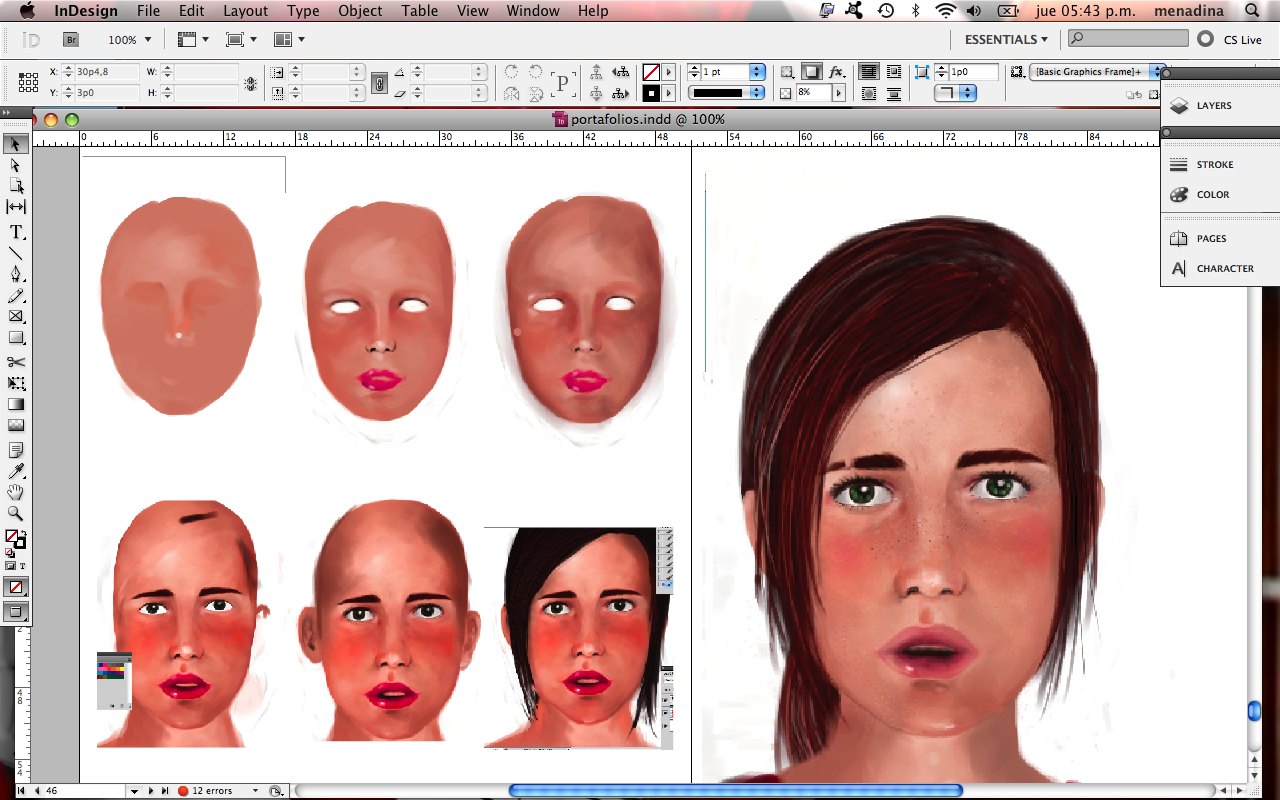Click the rotate 90° counter-clockwise icon

coord(536,72)
